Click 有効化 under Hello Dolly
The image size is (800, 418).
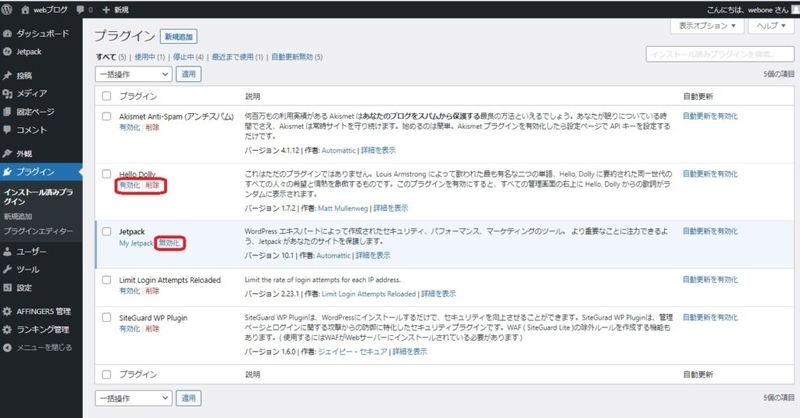point(130,185)
